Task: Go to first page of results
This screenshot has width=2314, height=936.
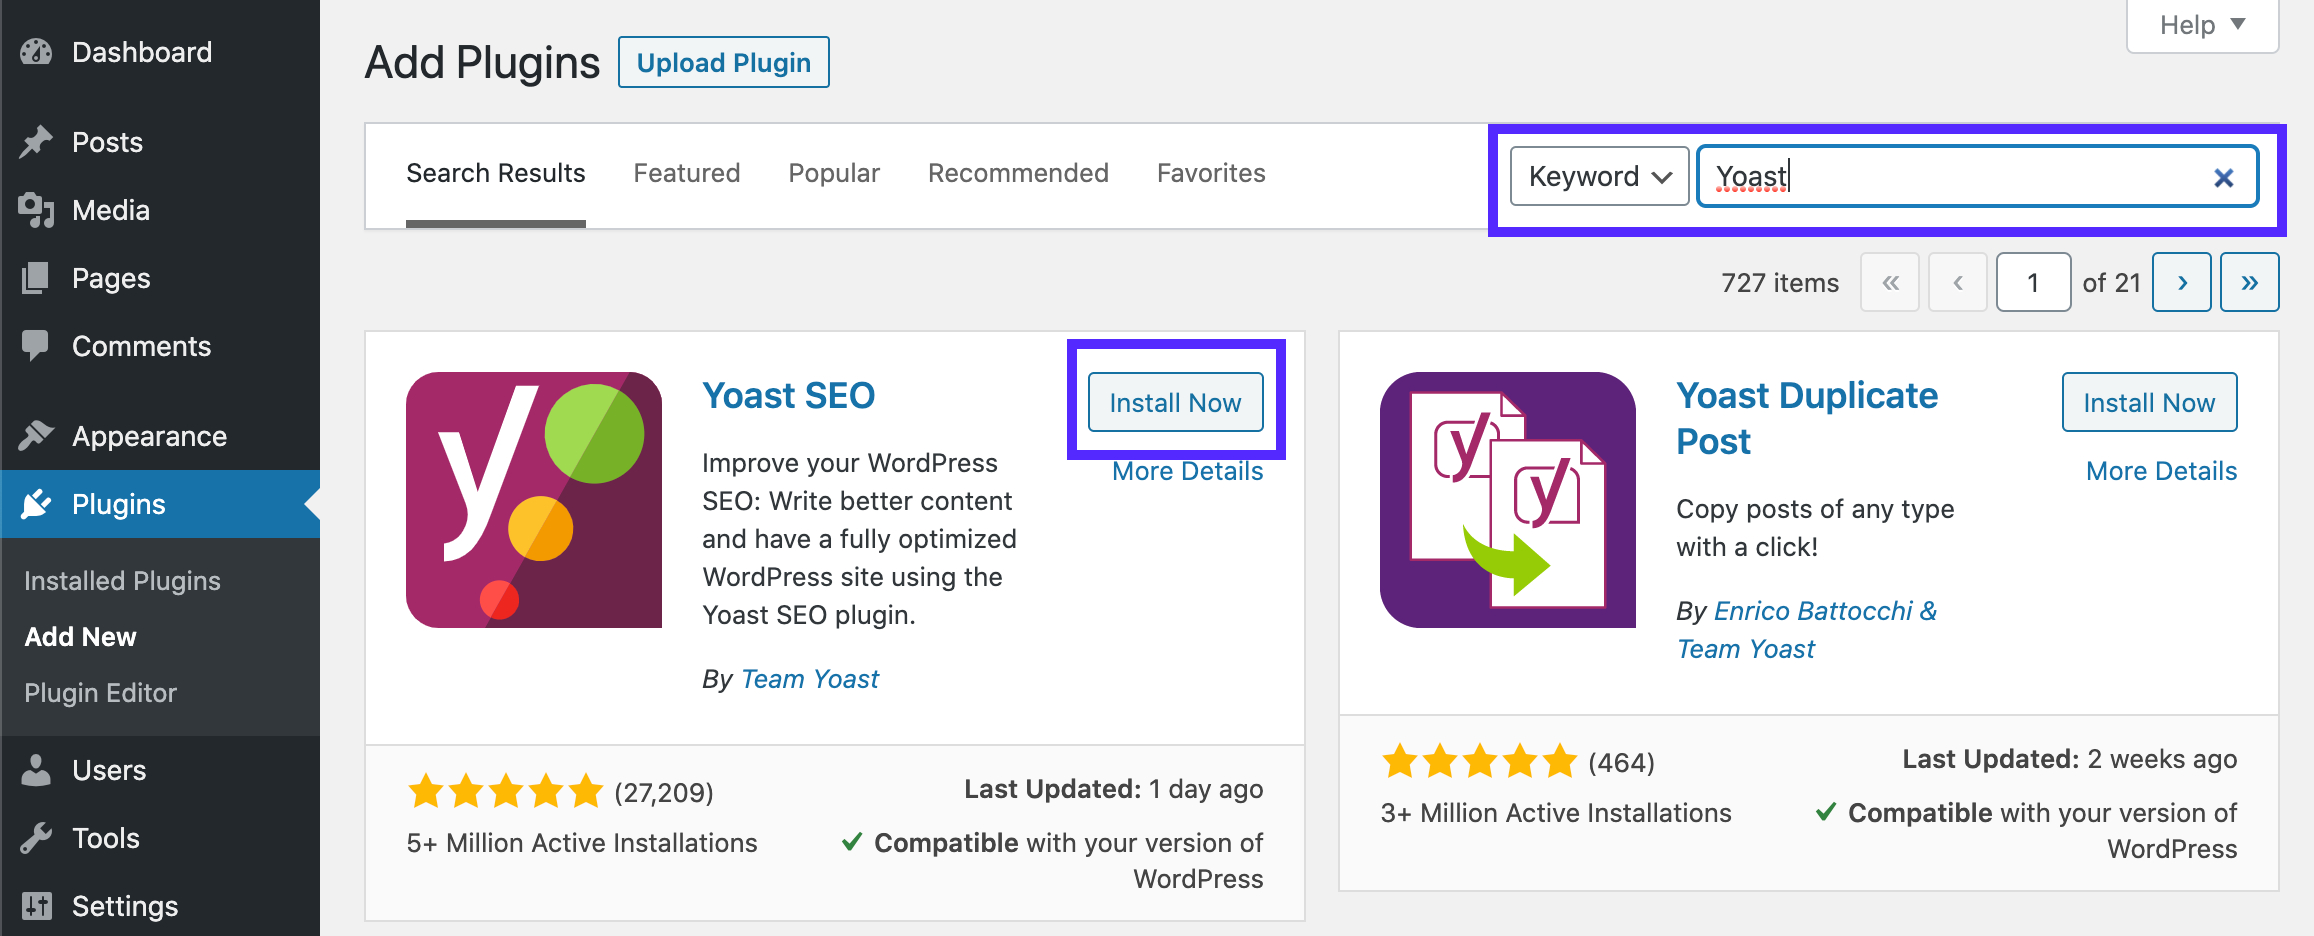Action: point(1890,282)
